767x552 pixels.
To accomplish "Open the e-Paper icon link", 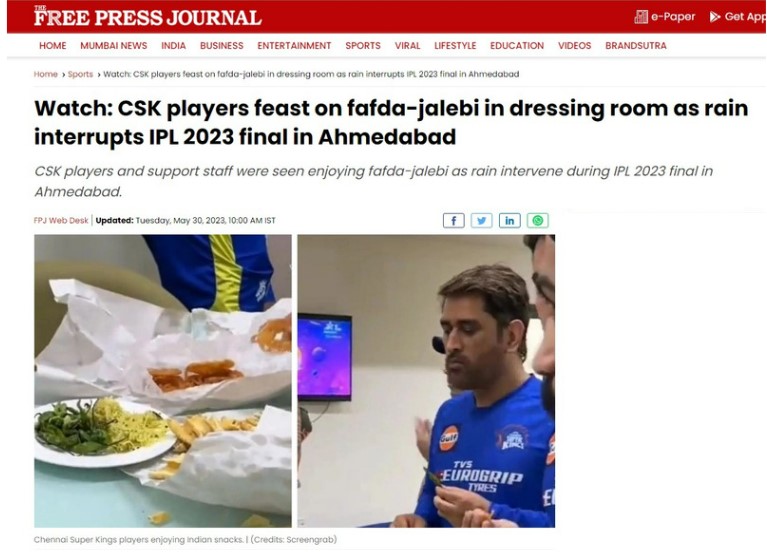I will [x=640, y=17].
